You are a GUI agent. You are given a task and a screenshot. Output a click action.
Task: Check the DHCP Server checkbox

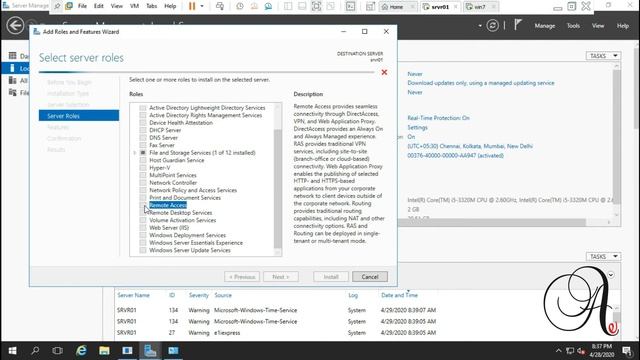pyautogui.click(x=142, y=130)
